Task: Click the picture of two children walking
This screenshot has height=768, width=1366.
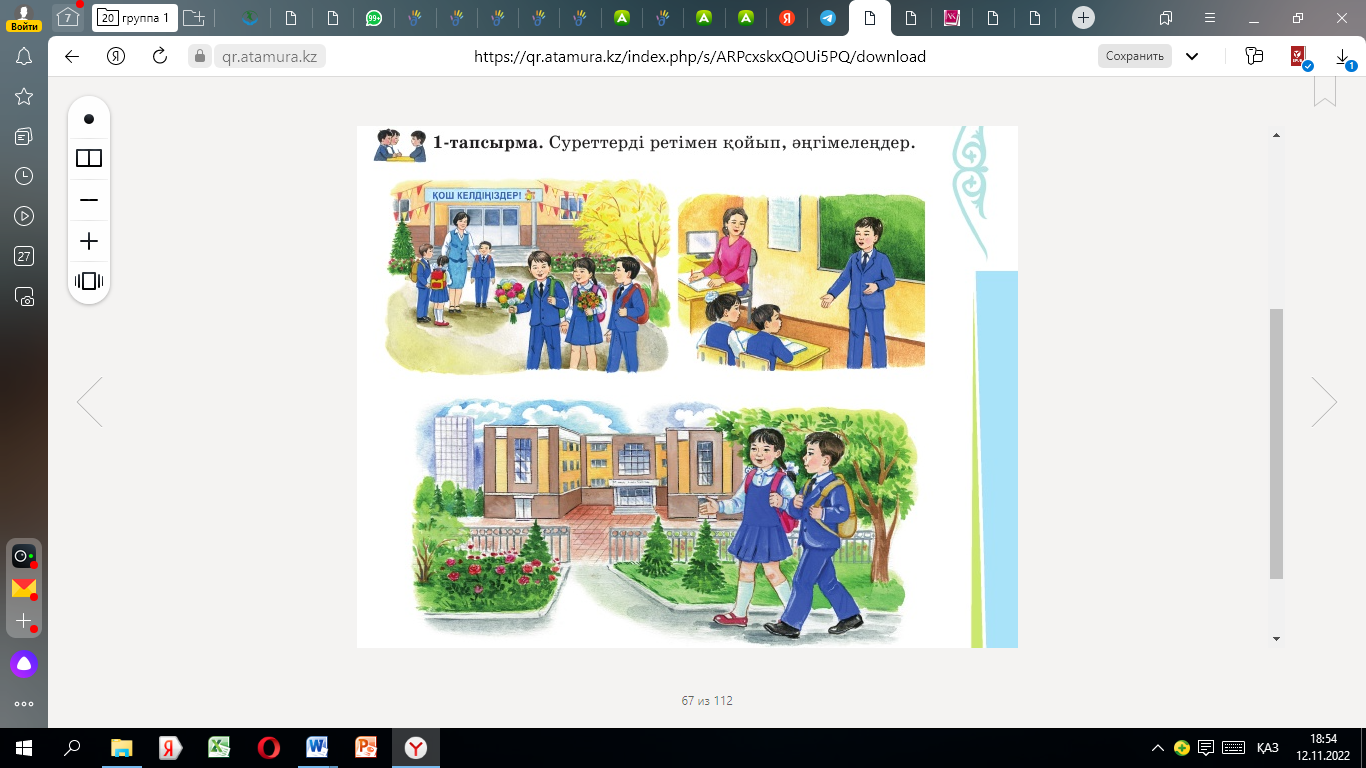Action: tap(664, 520)
